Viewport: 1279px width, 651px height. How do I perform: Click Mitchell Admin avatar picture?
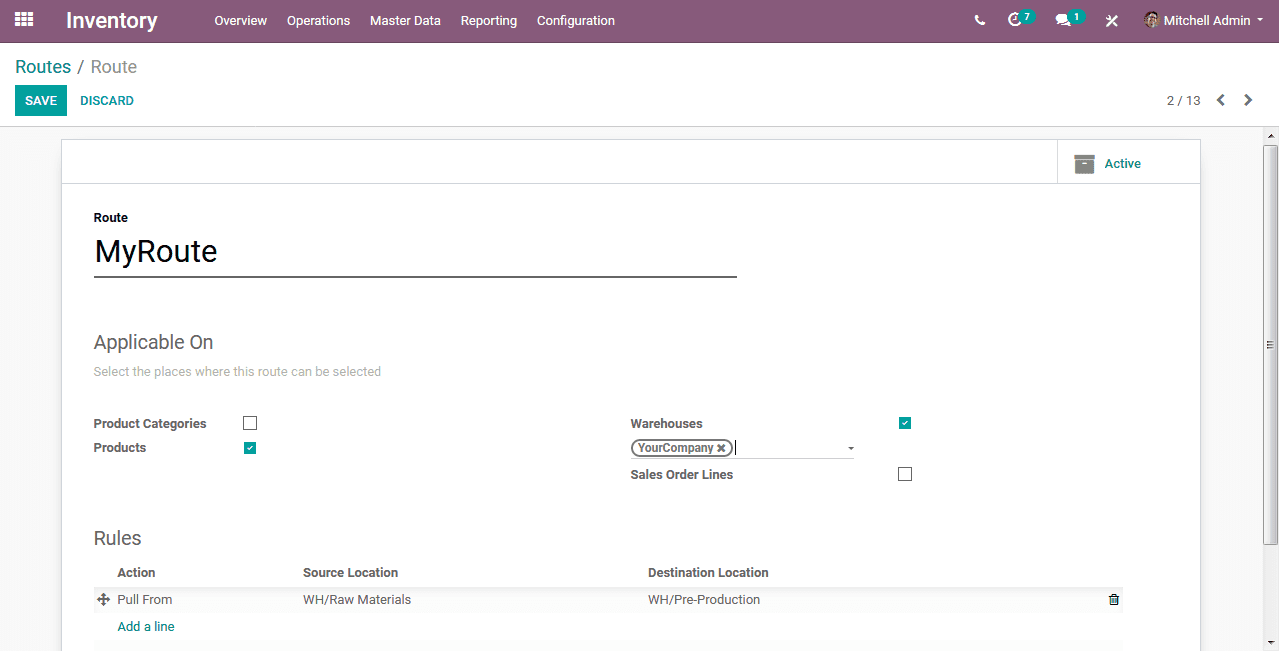coord(1152,20)
